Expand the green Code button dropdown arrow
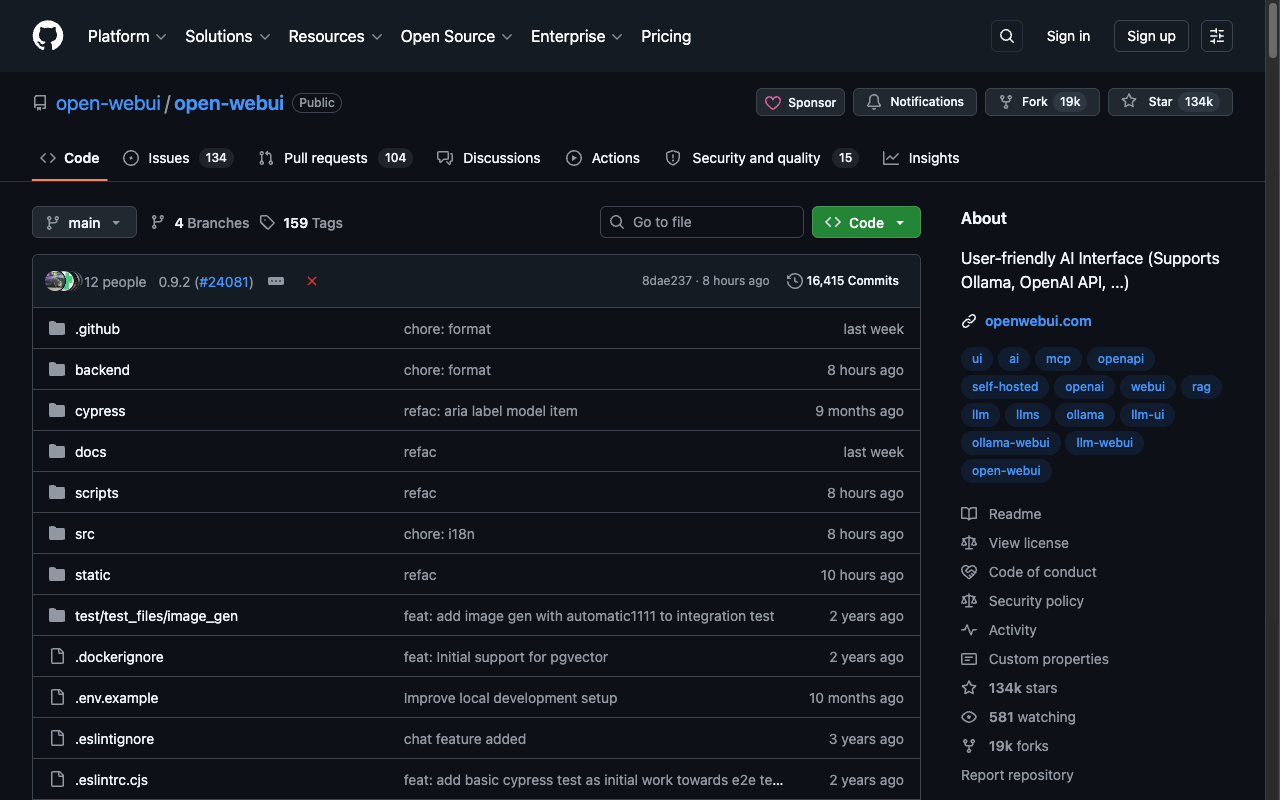This screenshot has height=800, width=1280. coord(899,222)
